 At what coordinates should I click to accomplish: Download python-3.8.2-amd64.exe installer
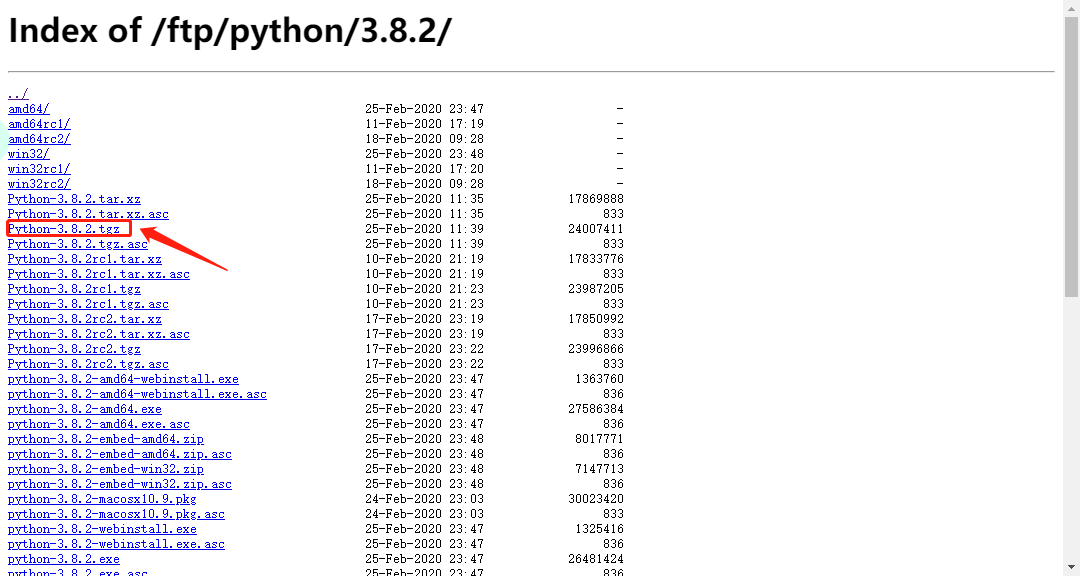click(85, 409)
